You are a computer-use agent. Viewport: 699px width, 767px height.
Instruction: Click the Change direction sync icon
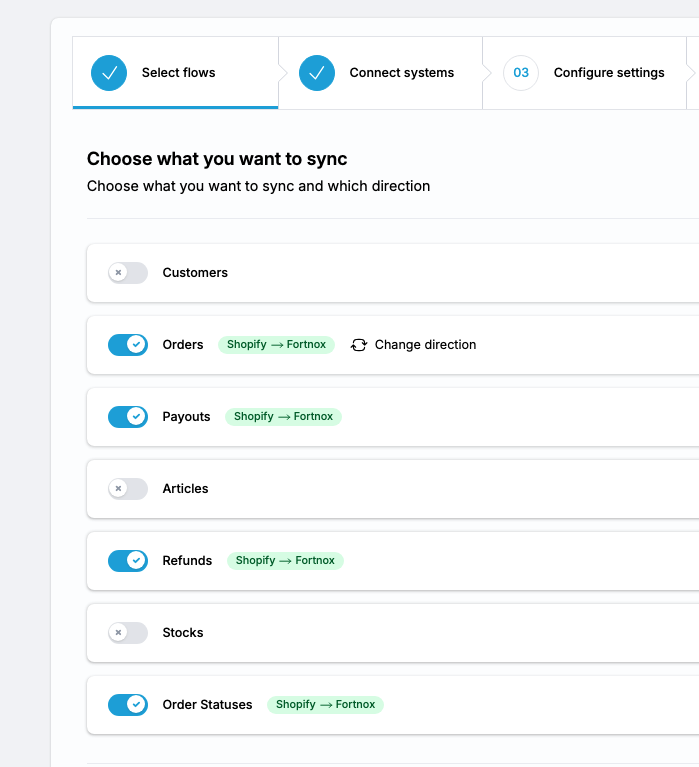click(x=359, y=345)
